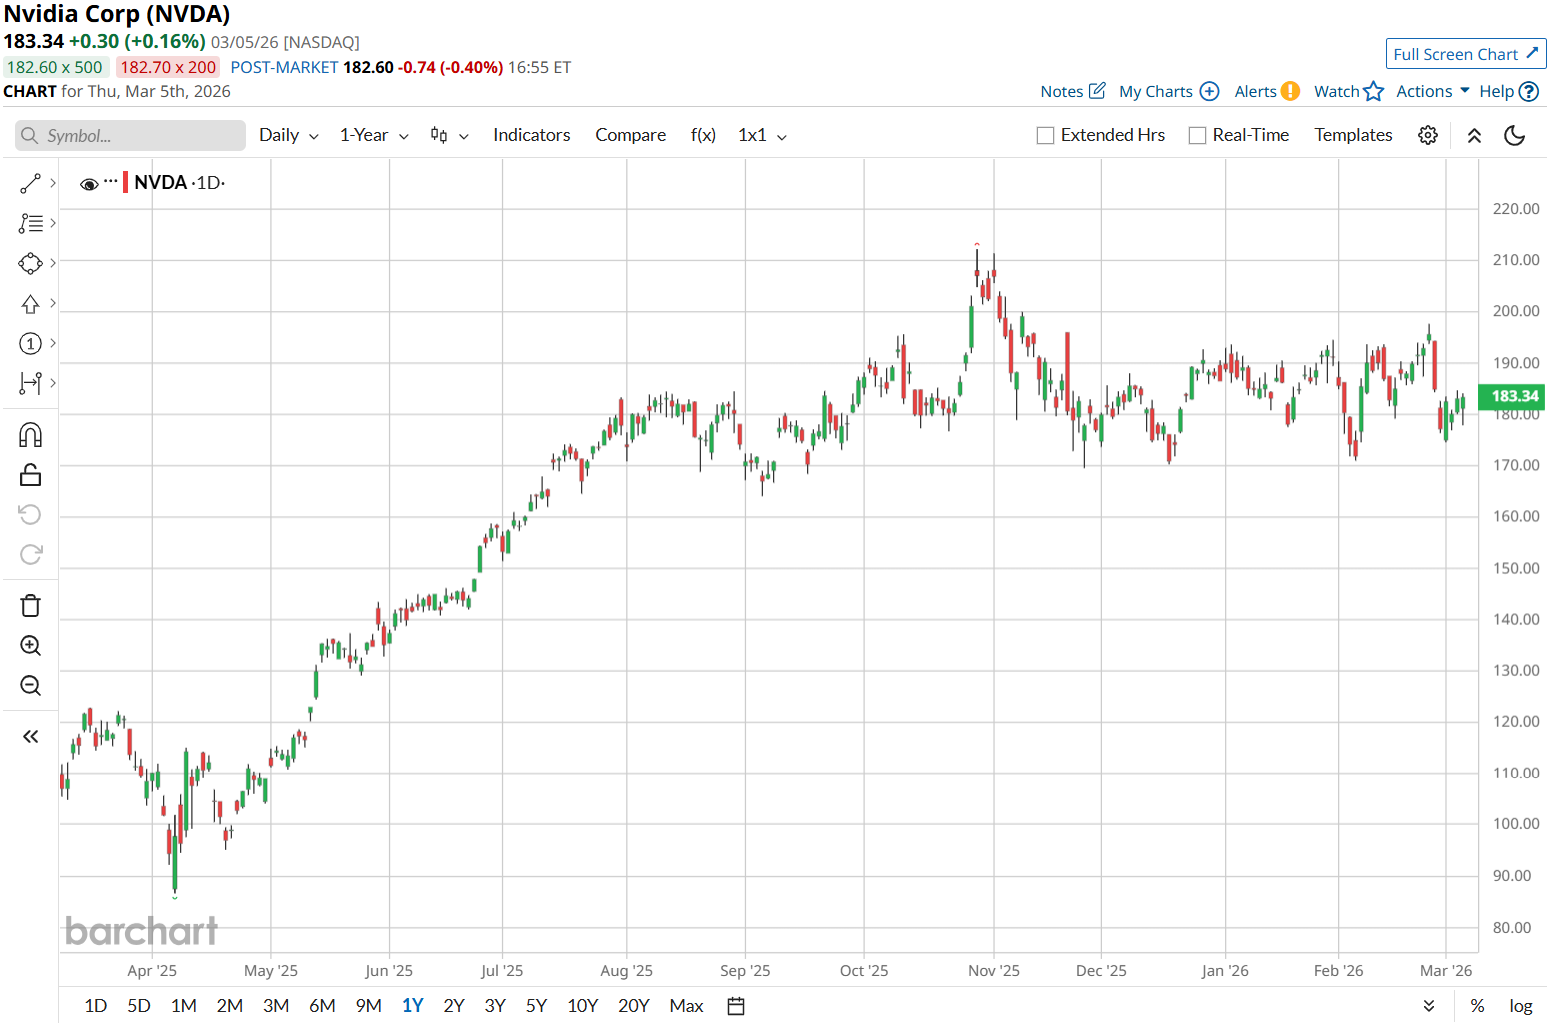
Task: Hide the NVDA series with eye icon
Action: (x=89, y=184)
